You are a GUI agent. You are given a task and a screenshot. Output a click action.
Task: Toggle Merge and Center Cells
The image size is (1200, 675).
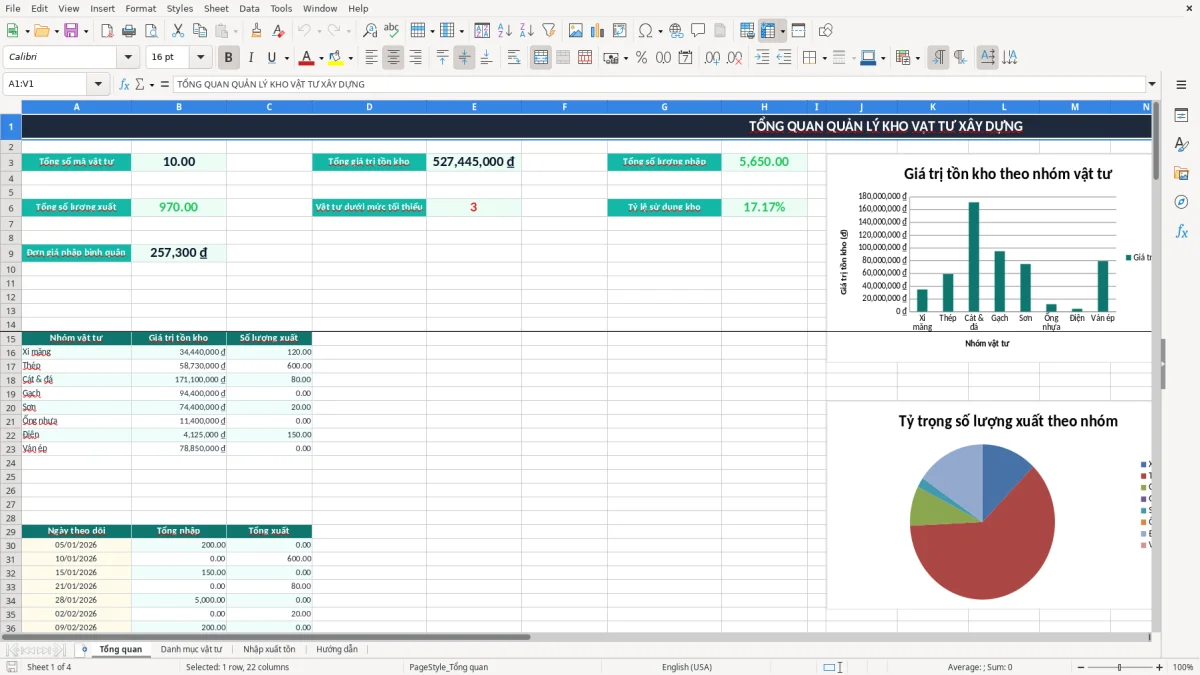[541, 58]
